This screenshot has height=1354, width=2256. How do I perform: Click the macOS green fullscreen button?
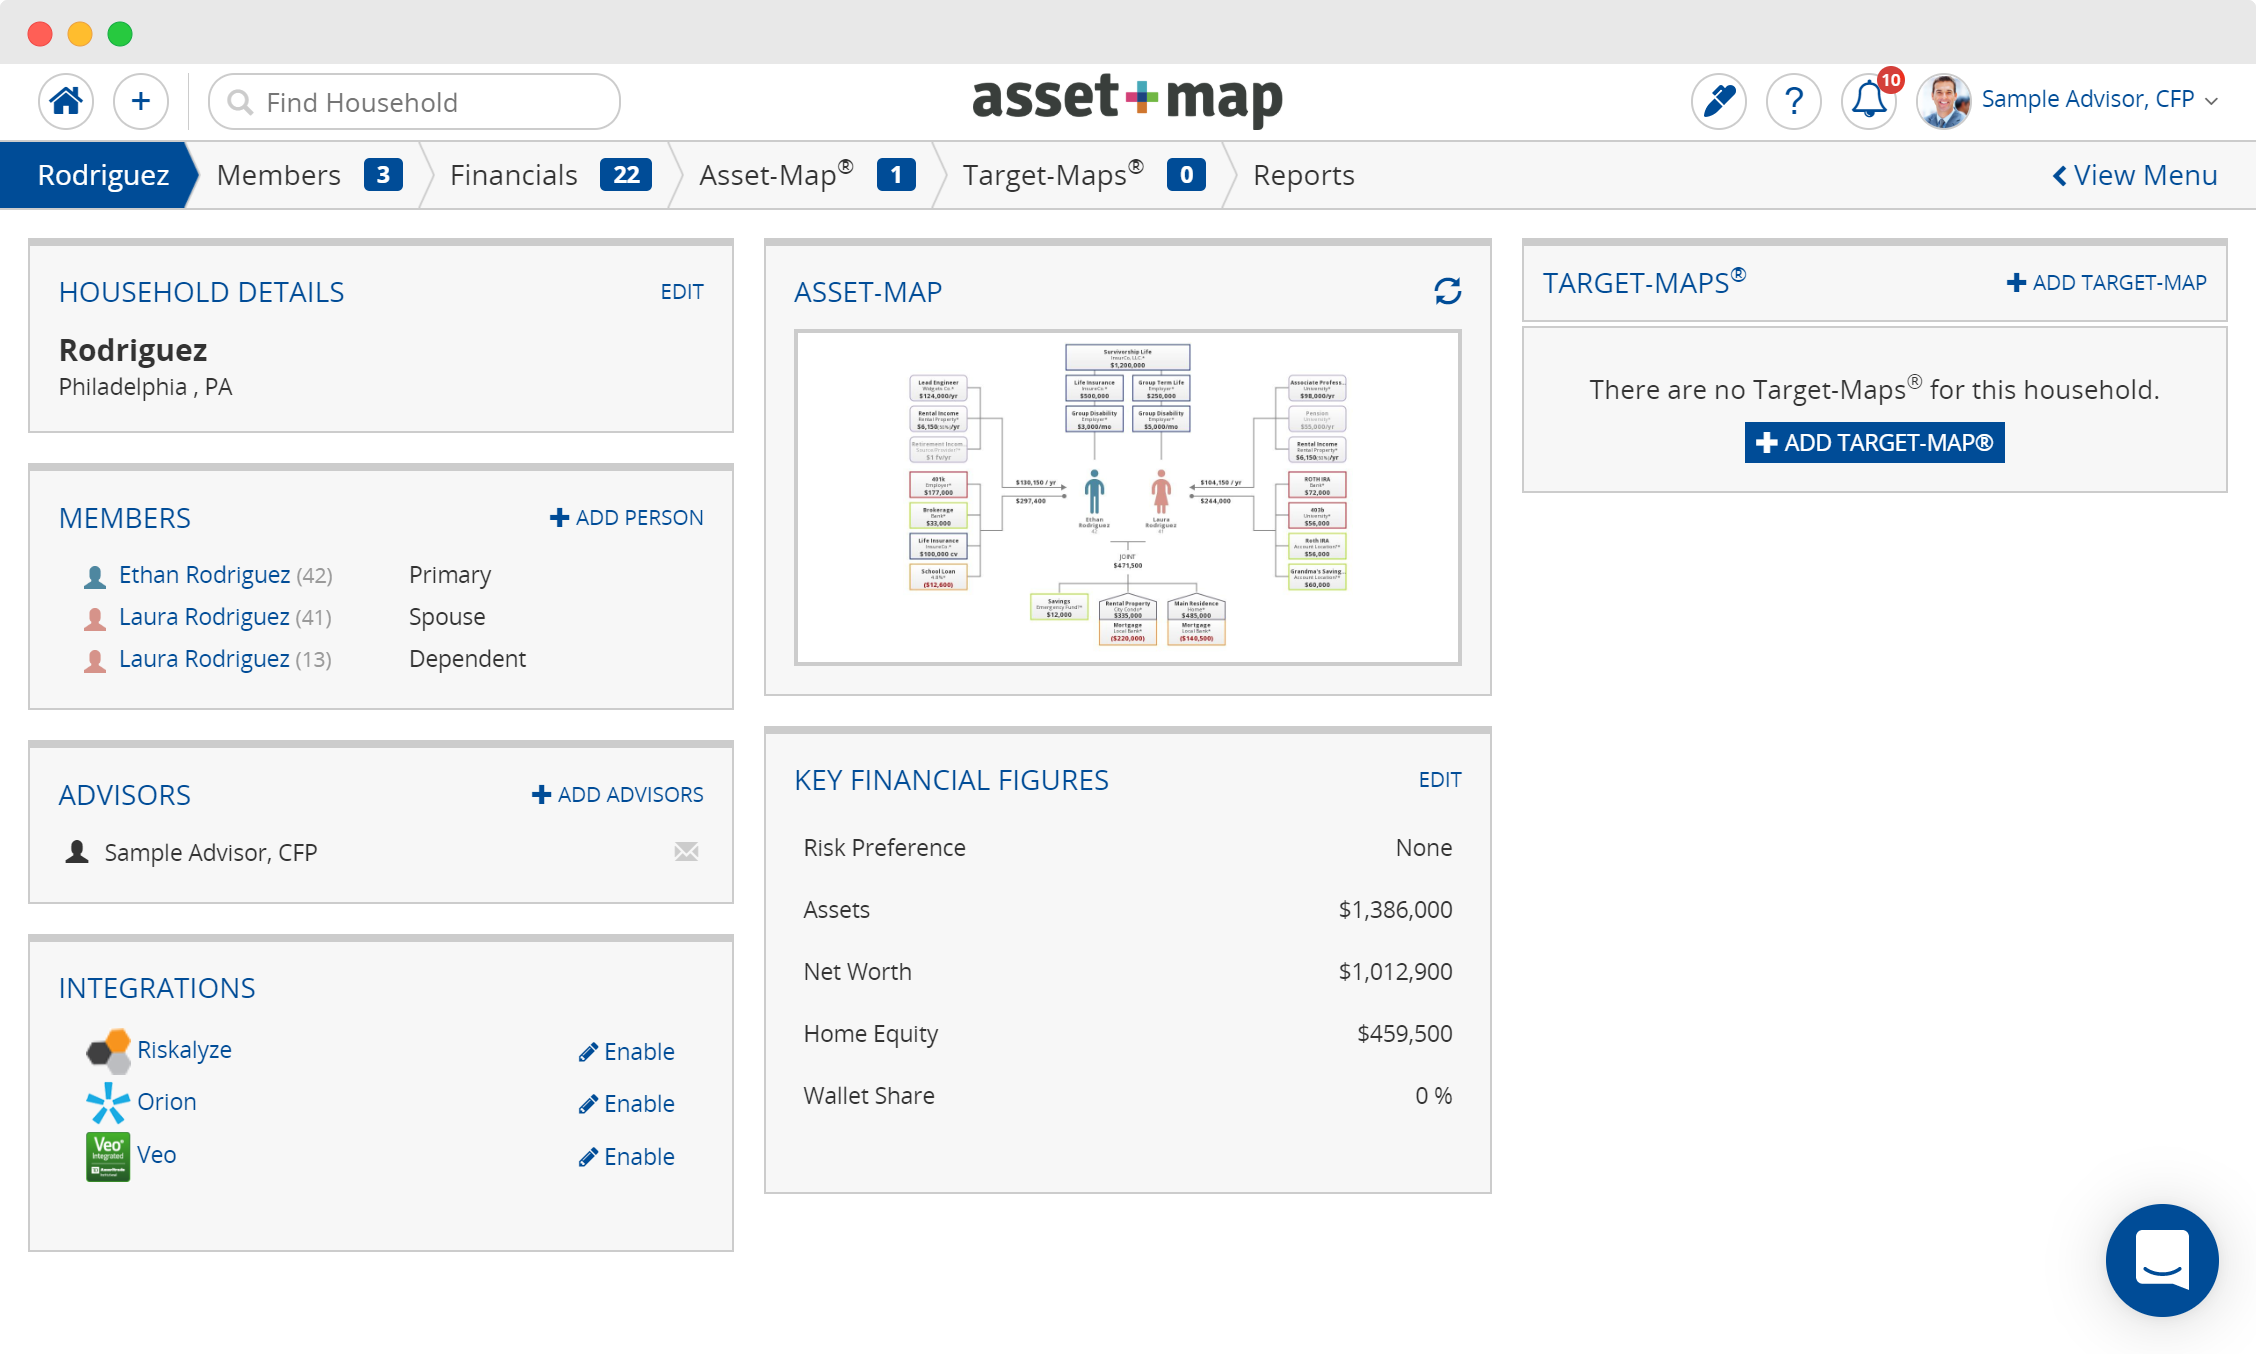pyautogui.click(x=120, y=34)
